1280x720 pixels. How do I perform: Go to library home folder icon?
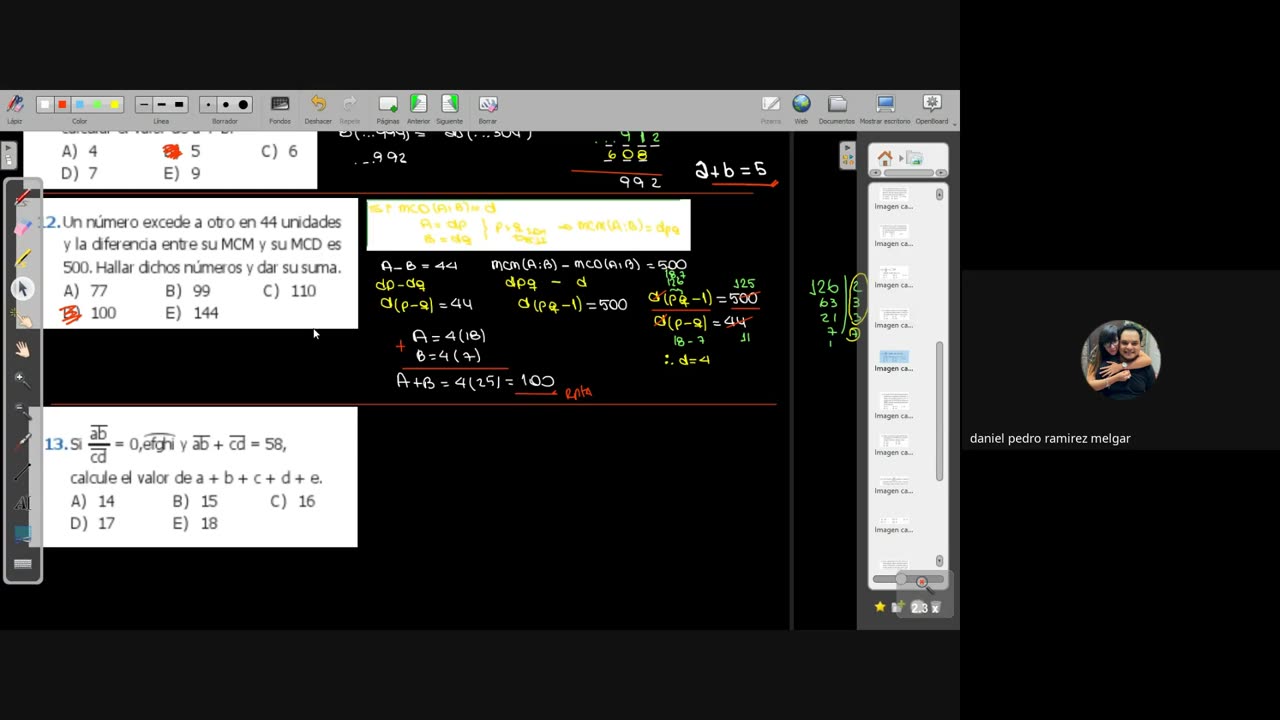click(885, 158)
